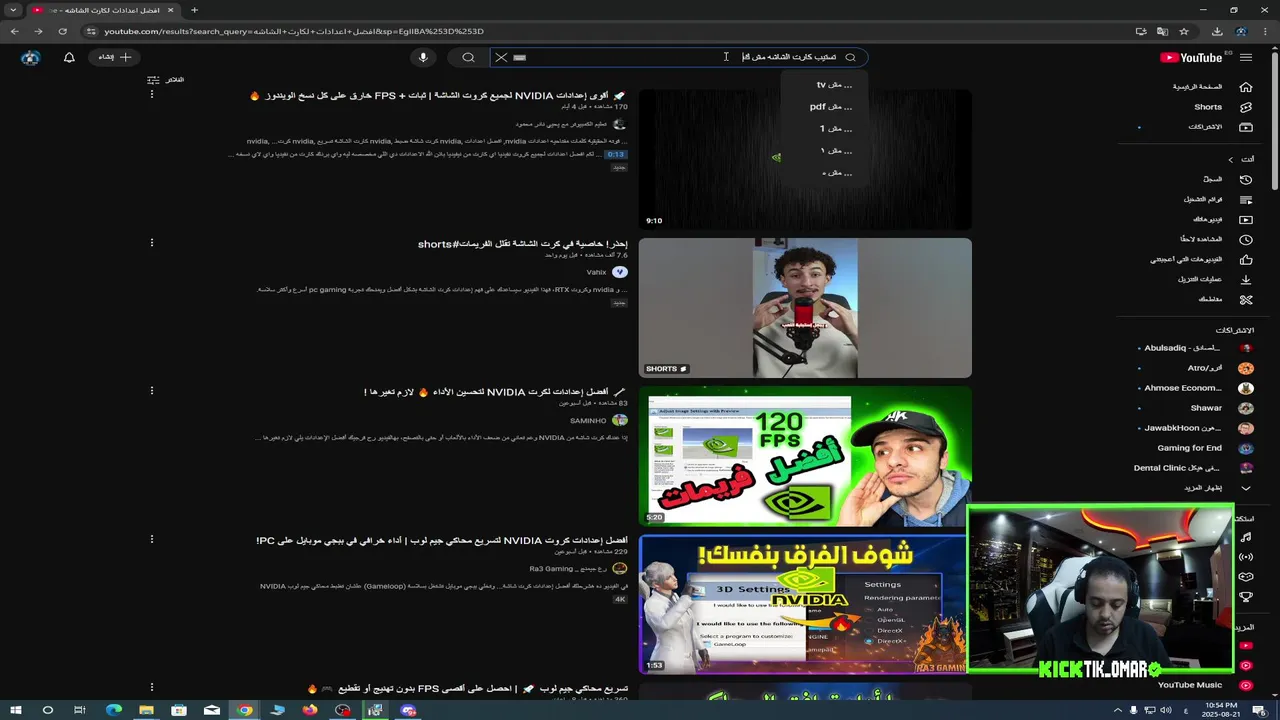Open notifications bell icon
The image size is (1280, 720).
point(69,57)
